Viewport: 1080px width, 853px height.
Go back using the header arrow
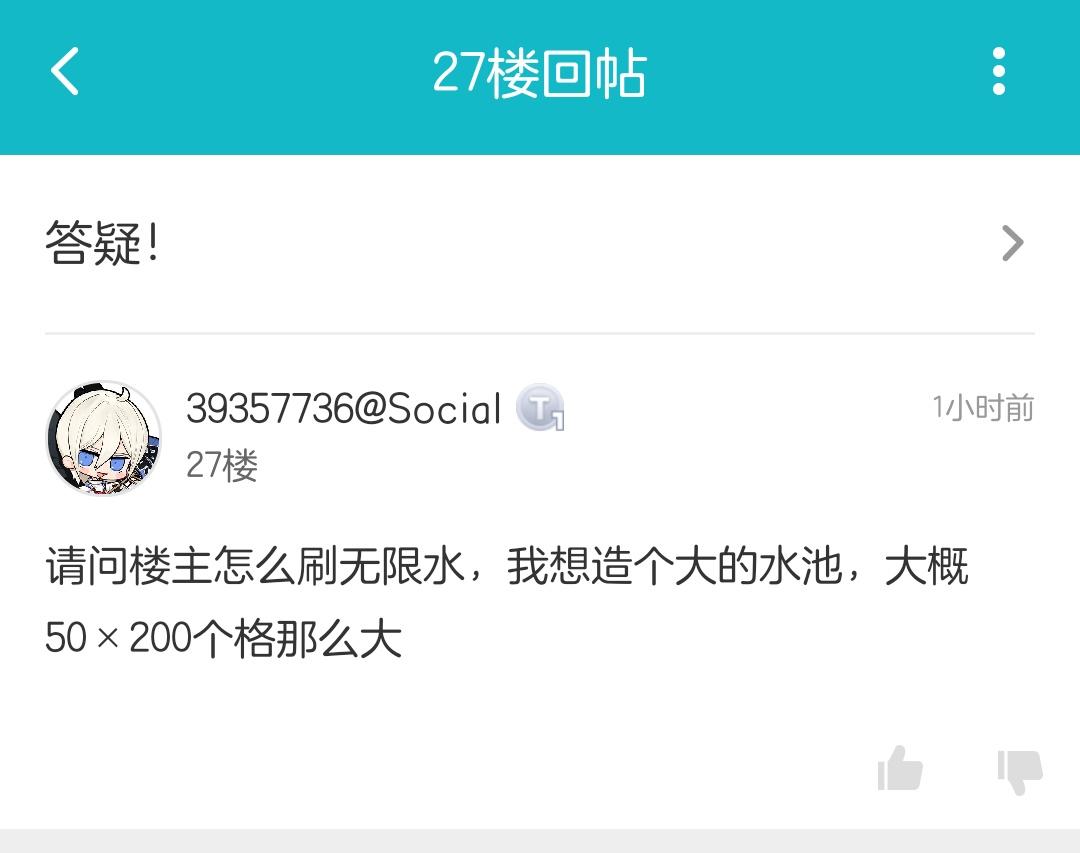pyautogui.click(x=65, y=71)
